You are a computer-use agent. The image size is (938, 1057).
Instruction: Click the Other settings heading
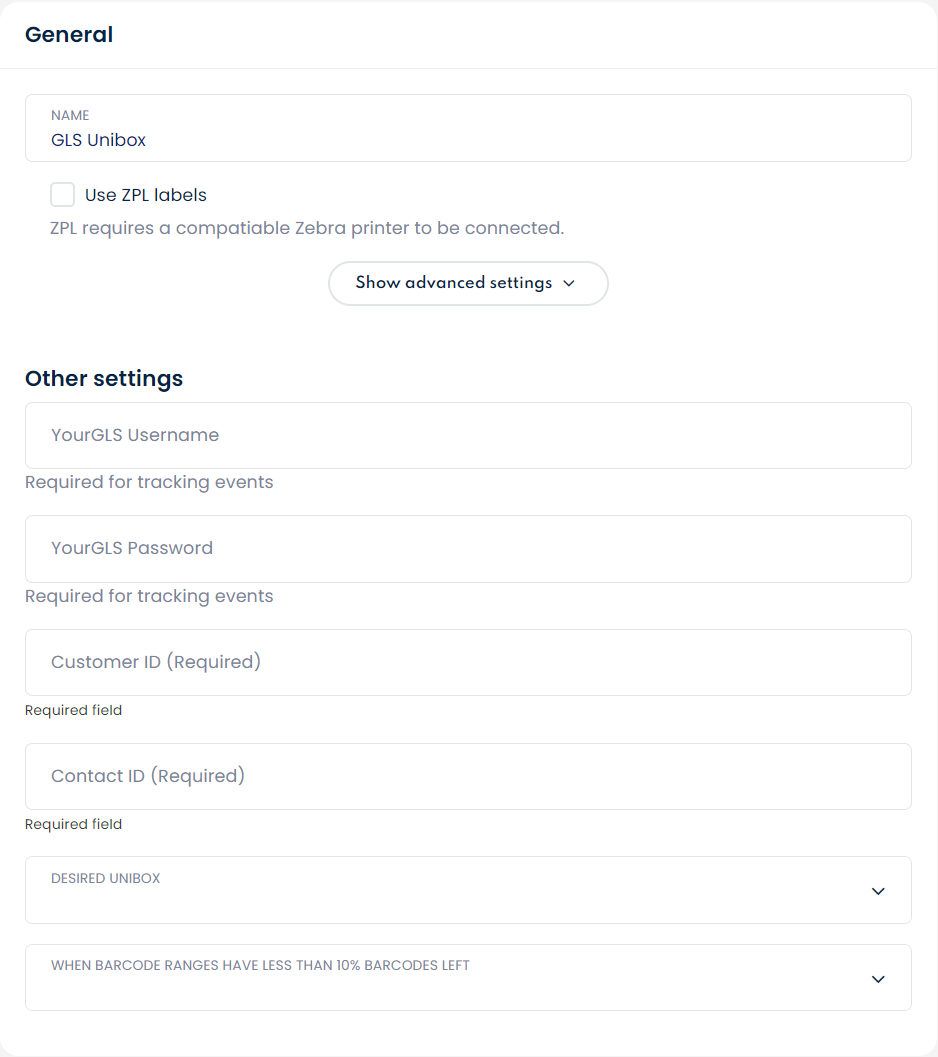(x=104, y=379)
